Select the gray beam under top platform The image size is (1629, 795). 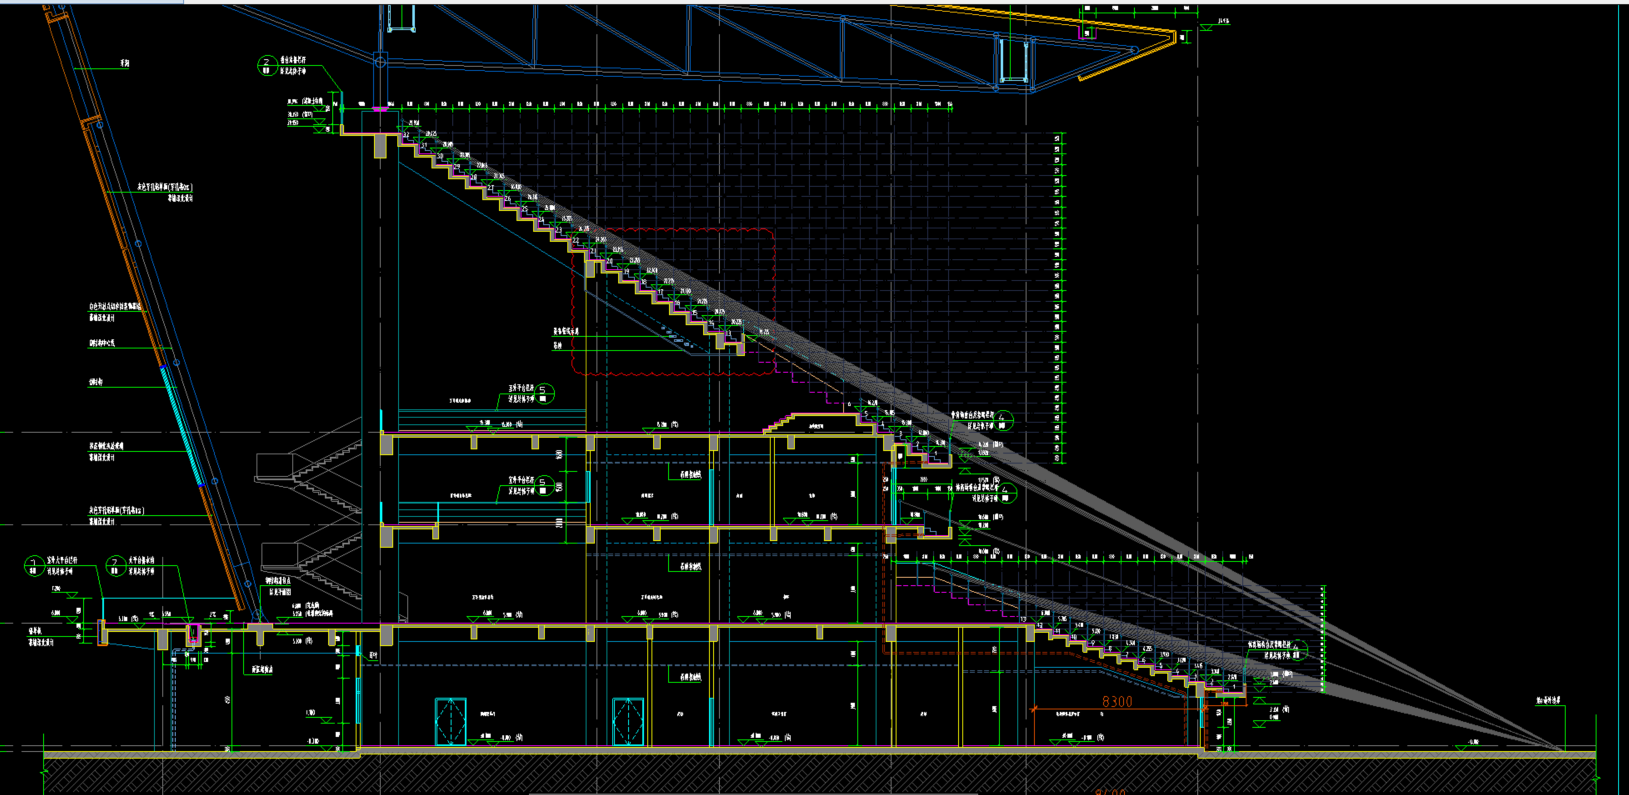pos(381,147)
